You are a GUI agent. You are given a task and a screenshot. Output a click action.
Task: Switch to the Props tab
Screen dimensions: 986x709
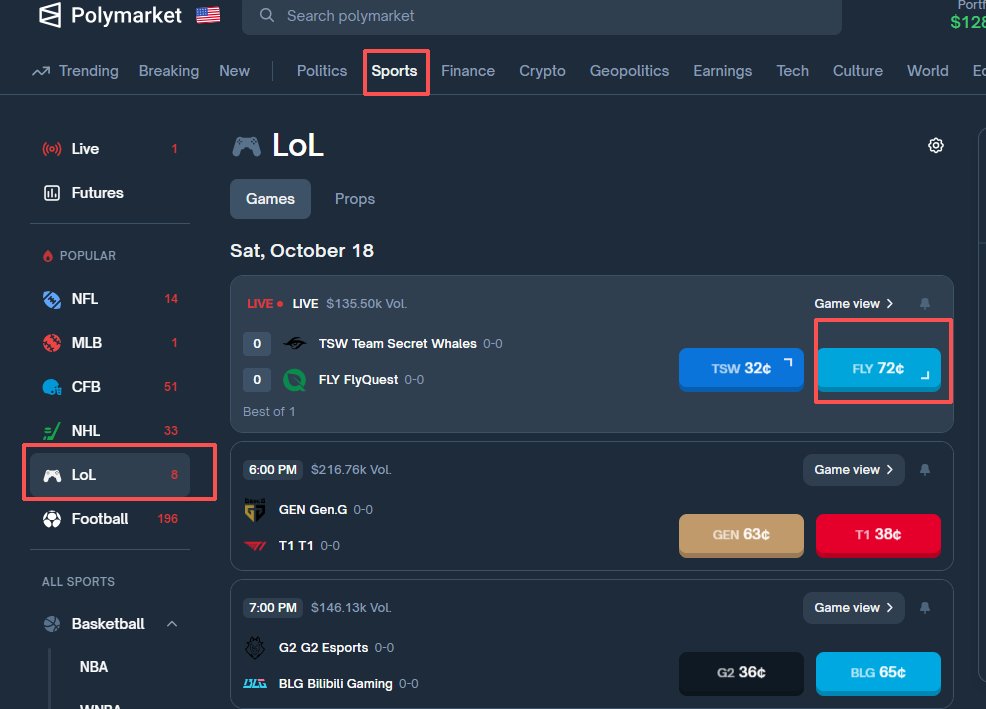(x=355, y=199)
